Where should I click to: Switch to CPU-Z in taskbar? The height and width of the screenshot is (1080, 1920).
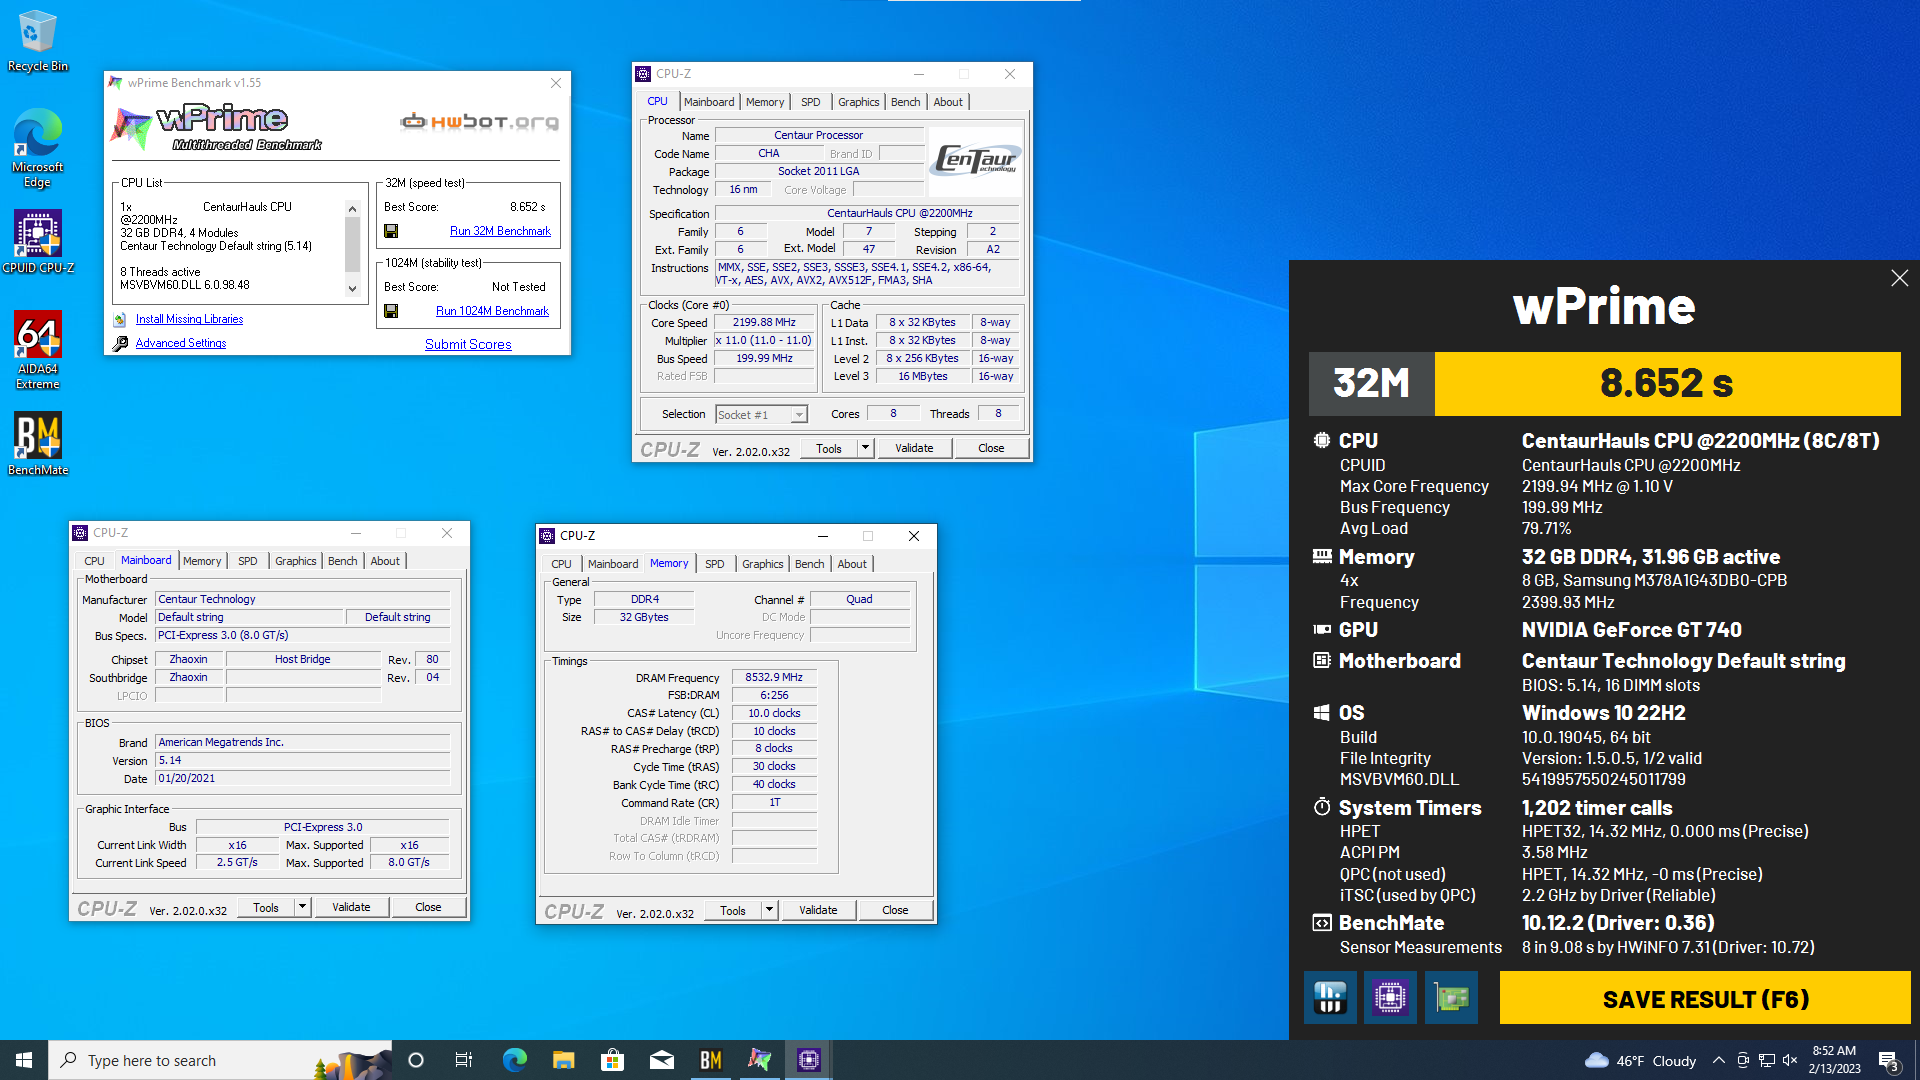(x=809, y=1060)
